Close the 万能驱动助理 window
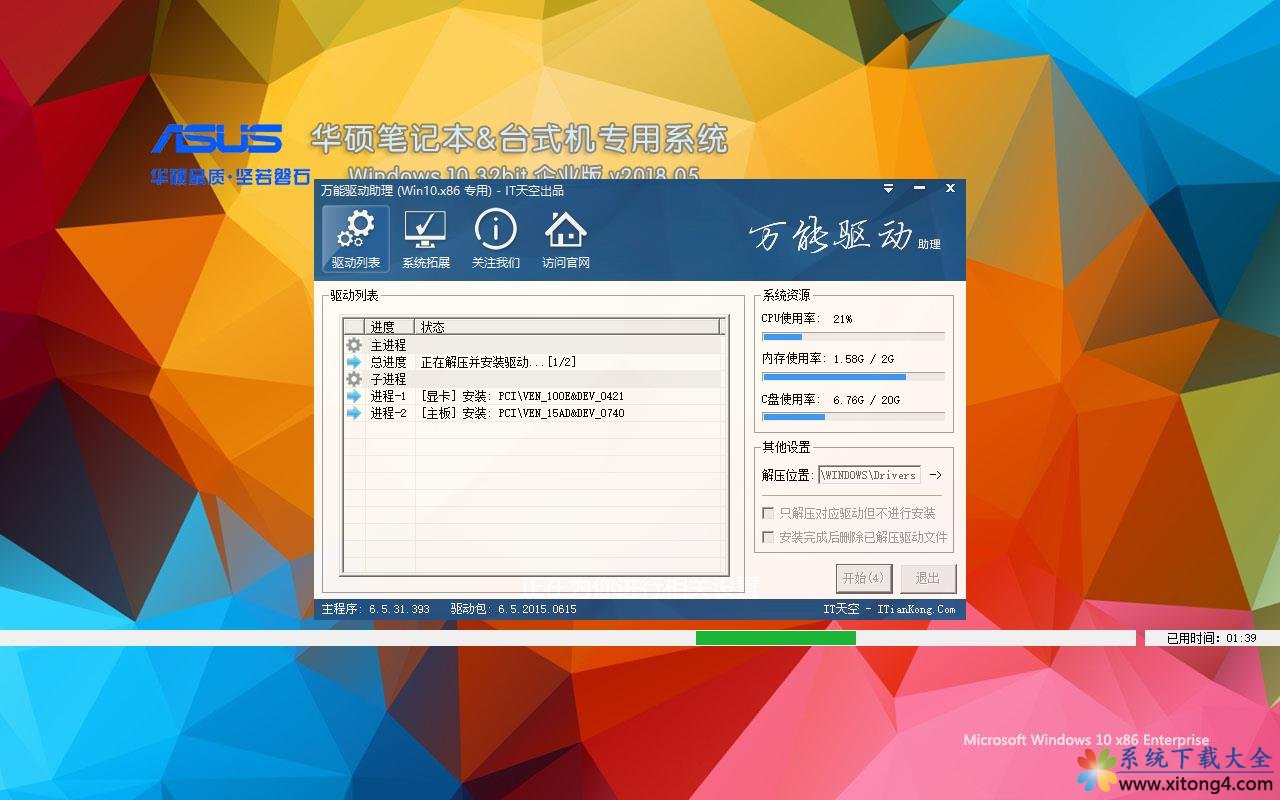 pos(950,188)
